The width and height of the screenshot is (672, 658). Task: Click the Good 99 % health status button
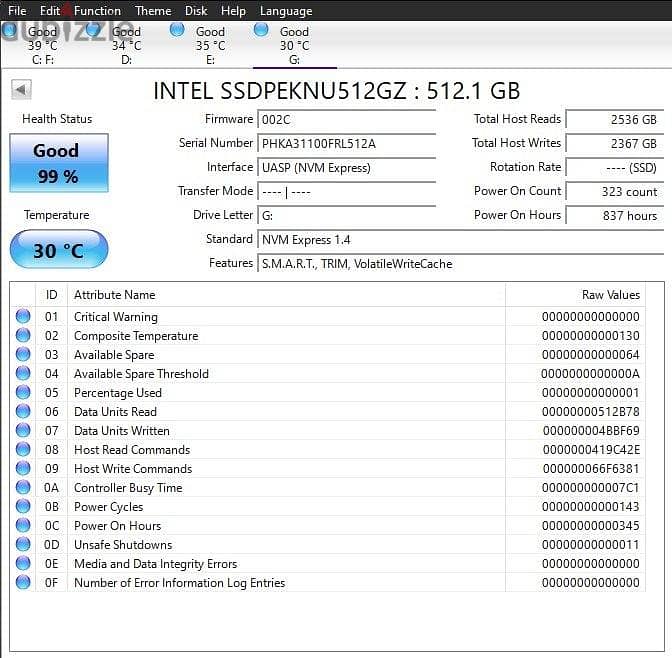(x=59, y=163)
